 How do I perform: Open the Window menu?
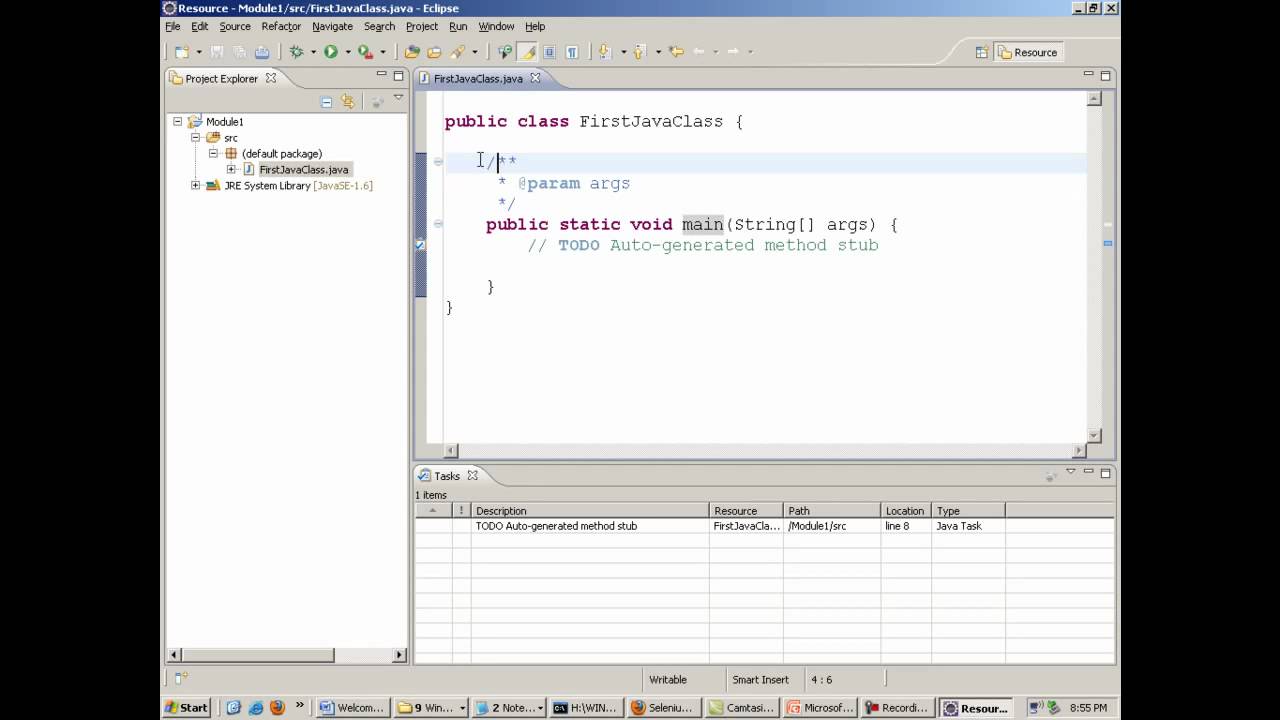pos(496,26)
